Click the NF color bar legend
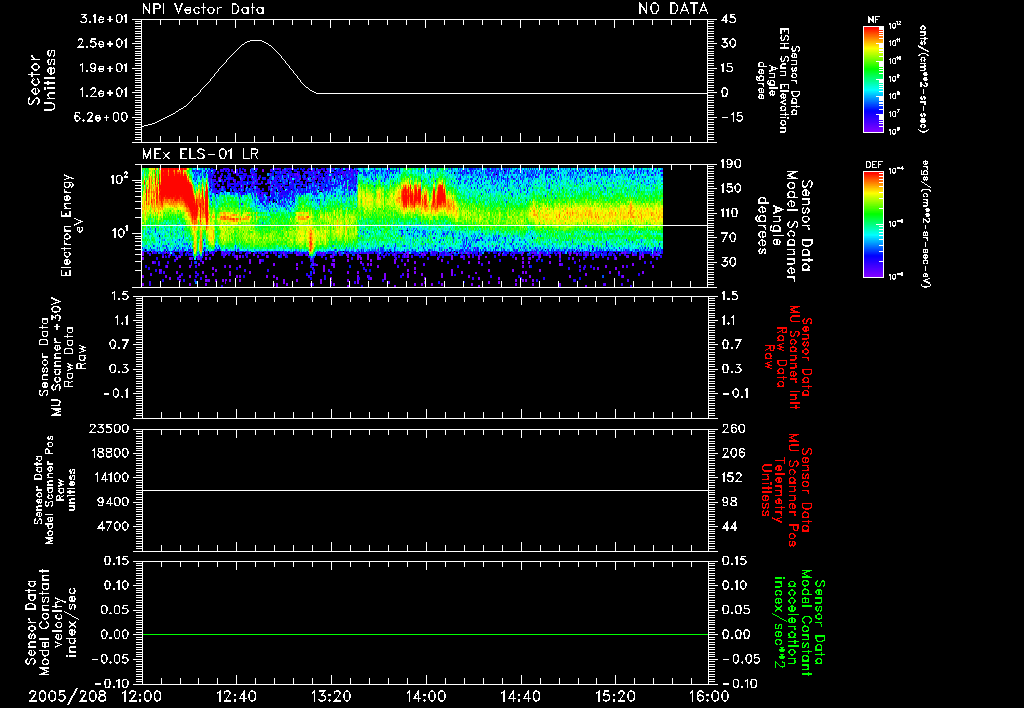The width and height of the screenshot is (1024, 708). pos(873,79)
